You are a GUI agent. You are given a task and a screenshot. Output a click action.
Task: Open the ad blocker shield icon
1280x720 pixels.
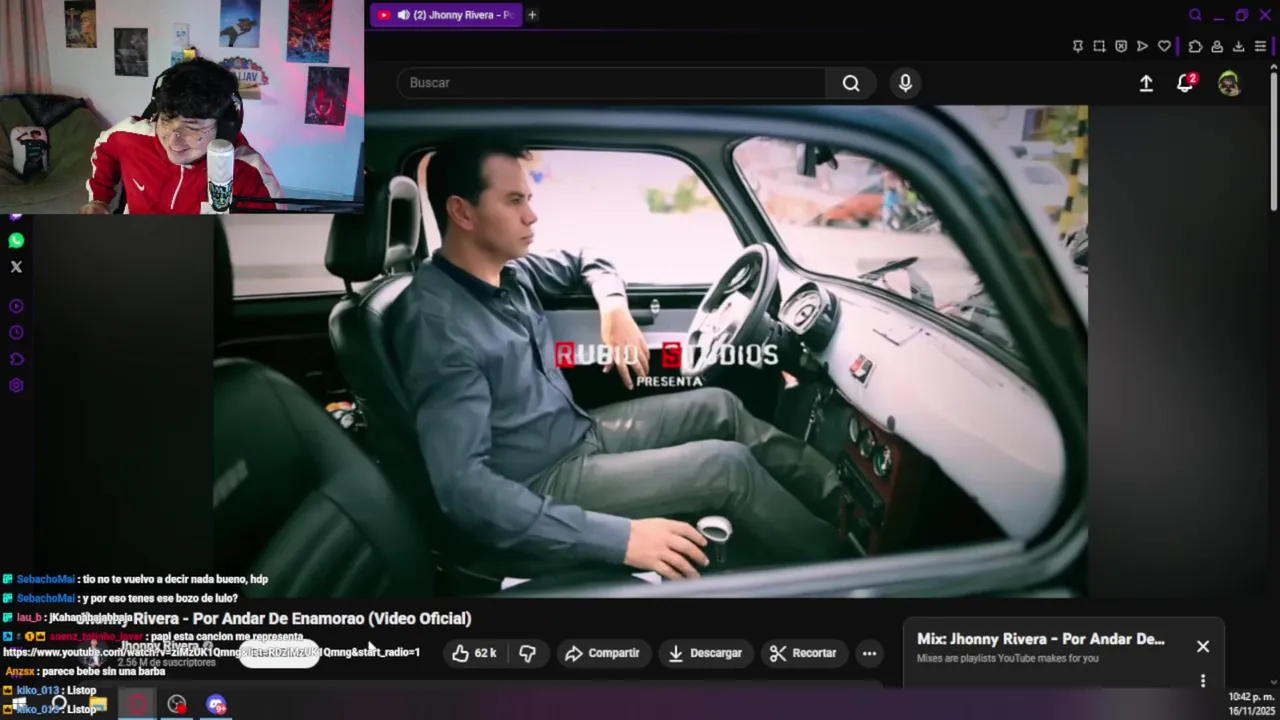1121,46
